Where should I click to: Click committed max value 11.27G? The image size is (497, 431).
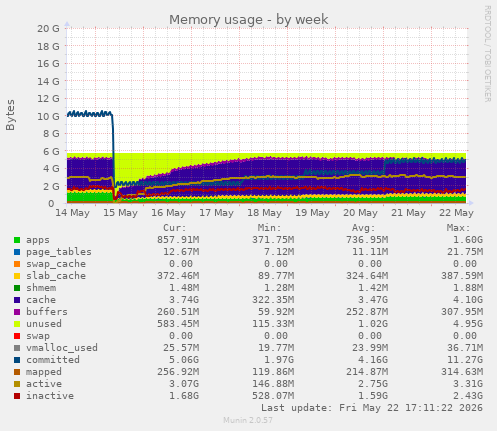point(465,360)
